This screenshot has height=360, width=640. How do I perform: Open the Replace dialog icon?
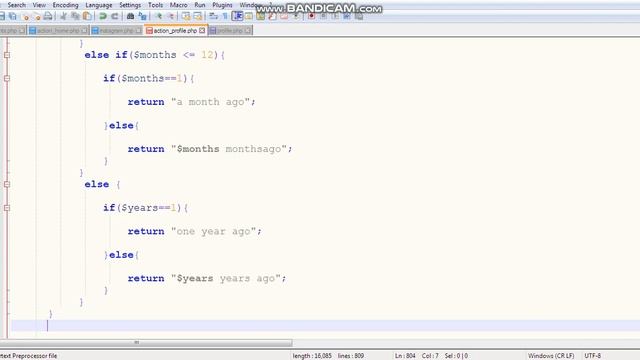(x=142, y=16)
